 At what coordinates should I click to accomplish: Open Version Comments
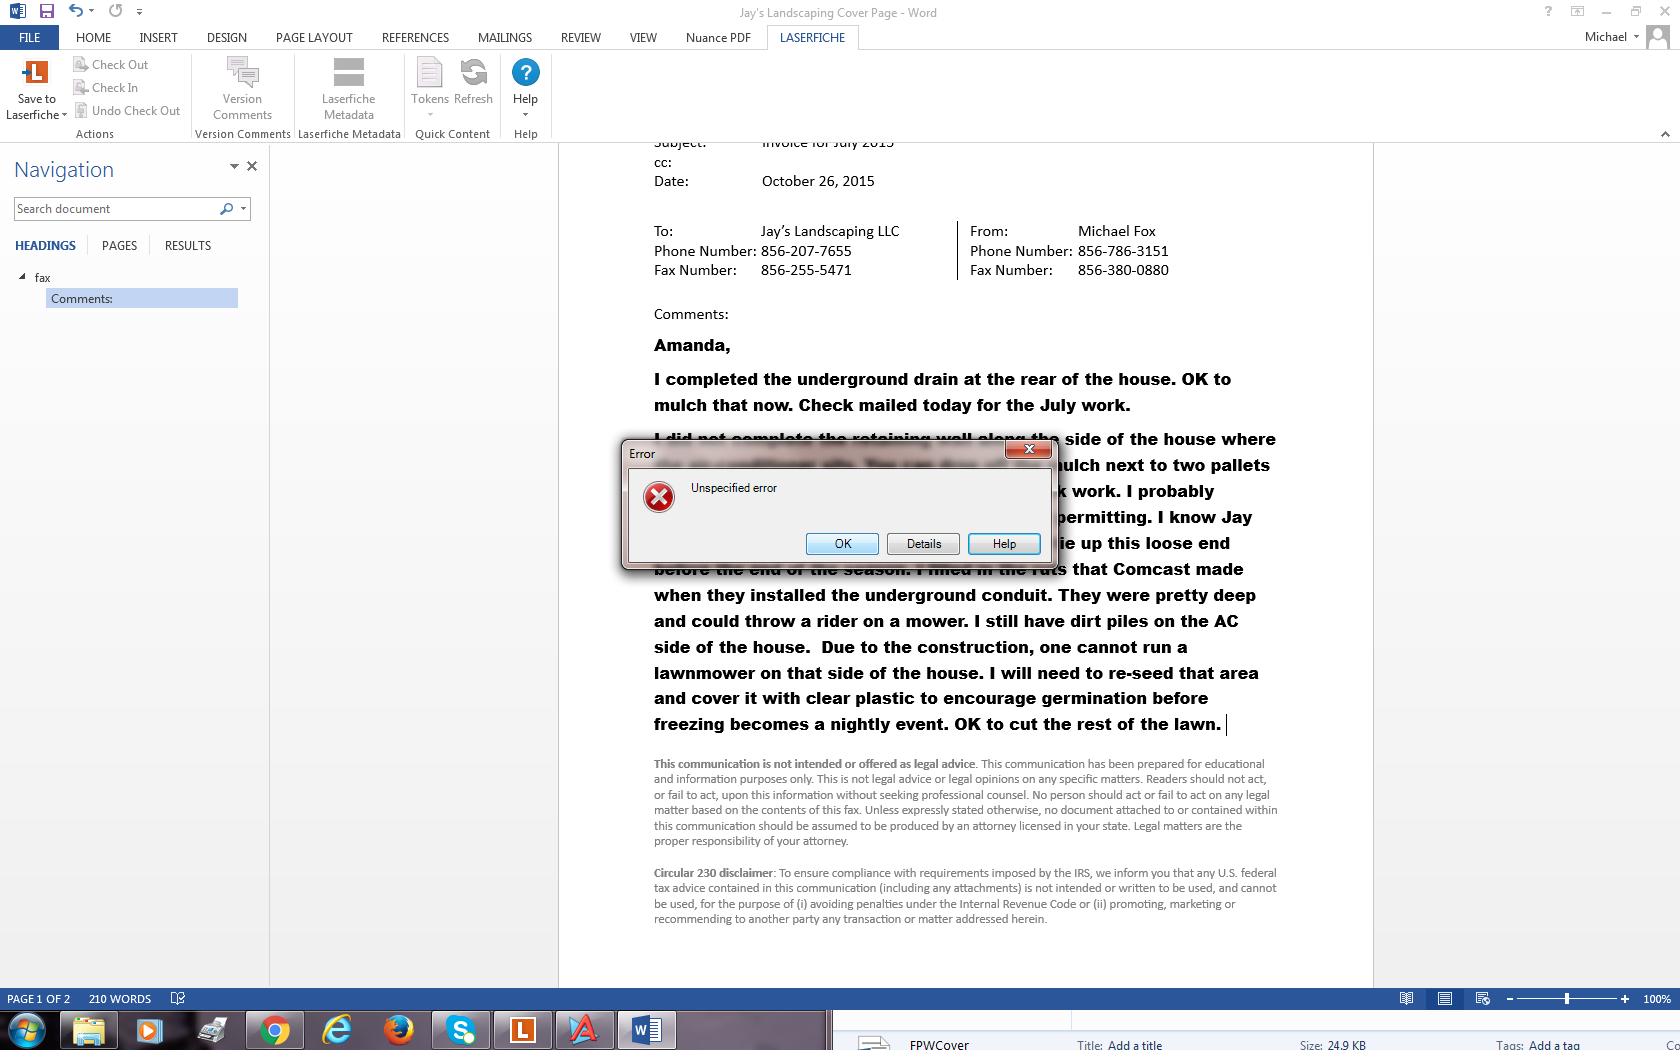[242, 89]
